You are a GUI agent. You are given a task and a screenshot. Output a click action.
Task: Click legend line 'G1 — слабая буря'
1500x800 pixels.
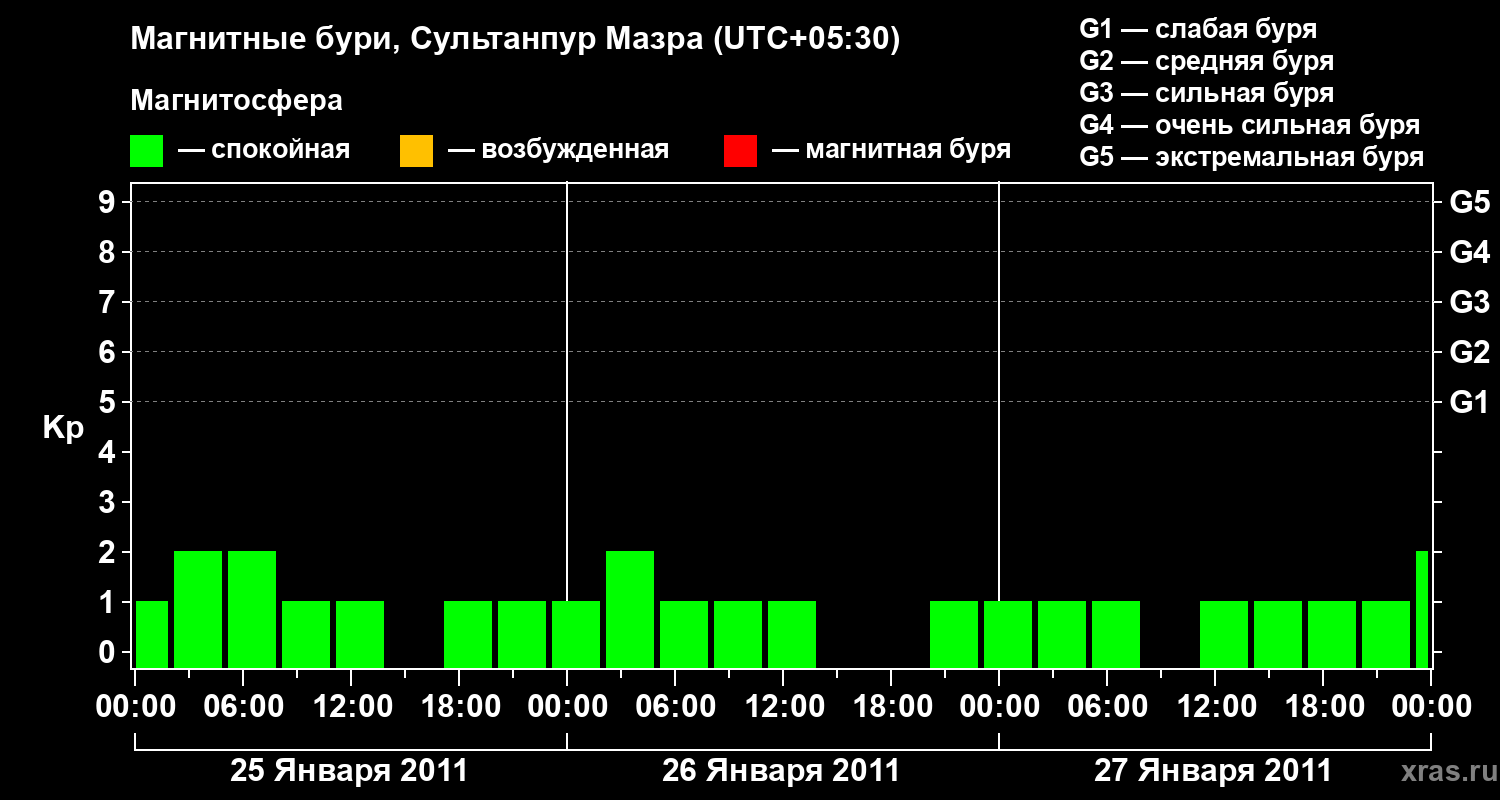1198,29
